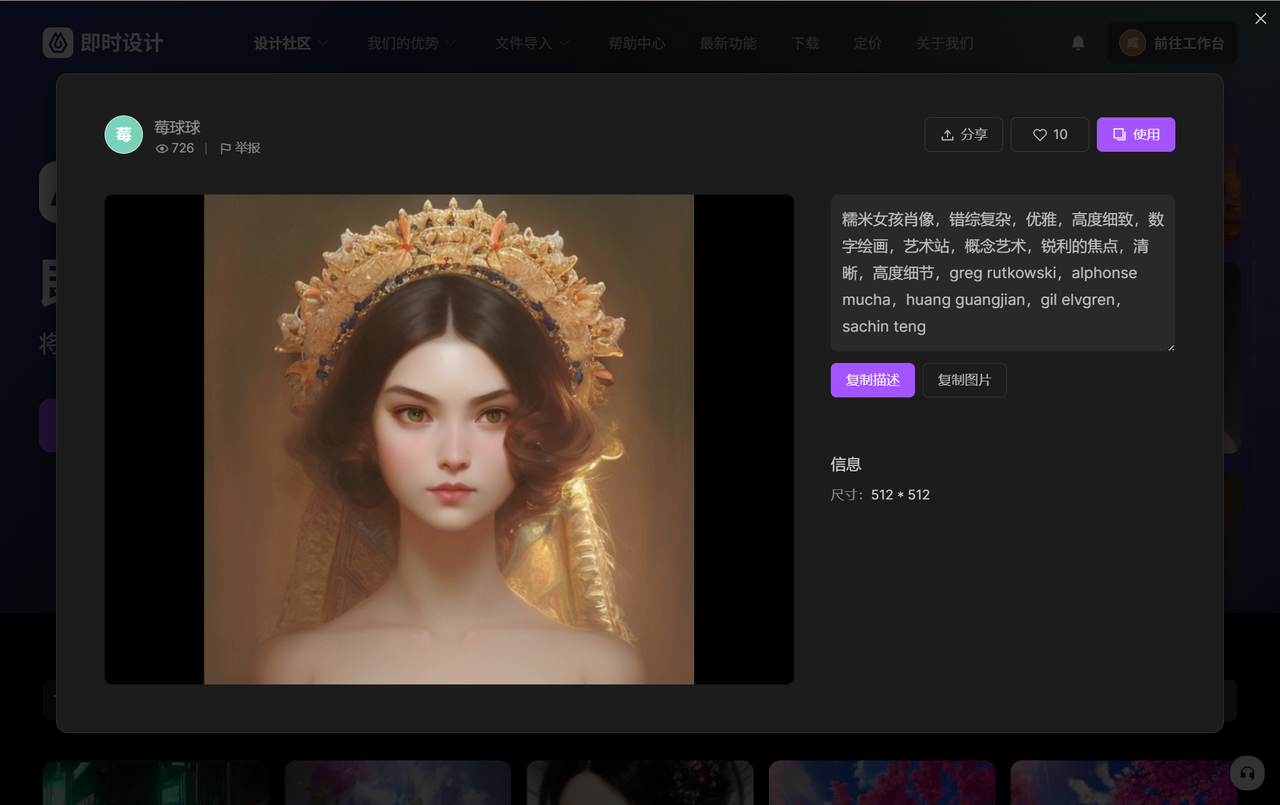Click the 即时设计 logo icon
Viewport: 1280px width, 805px height.
pos(58,43)
